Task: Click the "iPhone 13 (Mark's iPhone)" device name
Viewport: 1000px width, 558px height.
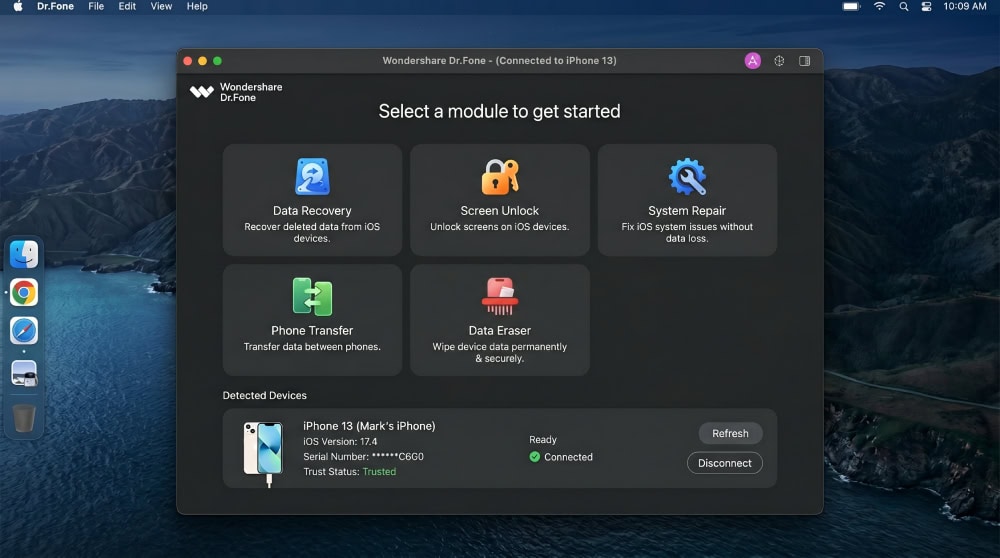Action: [x=369, y=426]
